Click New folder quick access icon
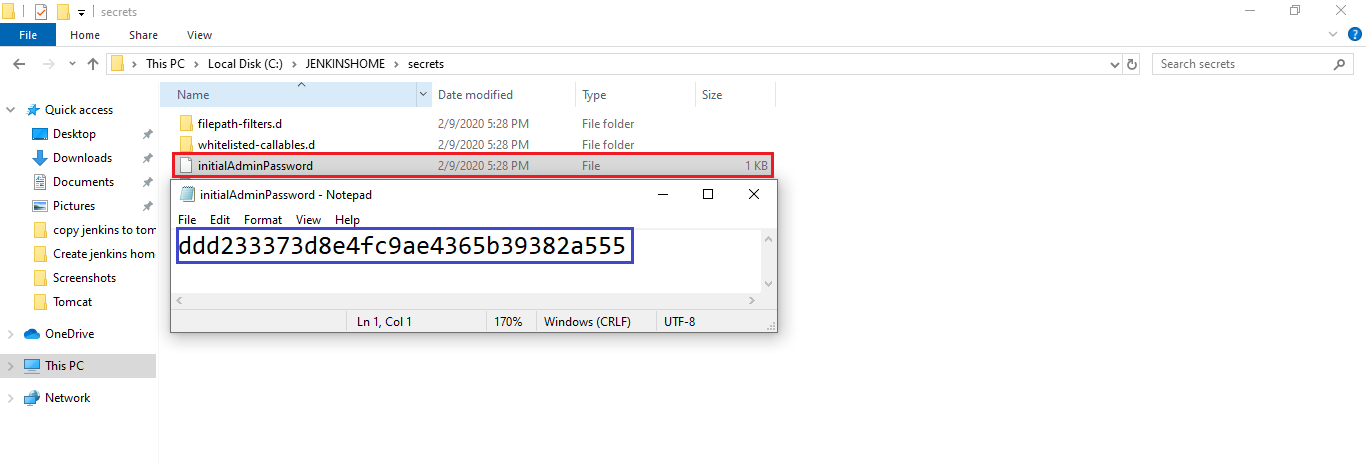Image resolution: width=1366 pixels, height=464 pixels. (63, 12)
